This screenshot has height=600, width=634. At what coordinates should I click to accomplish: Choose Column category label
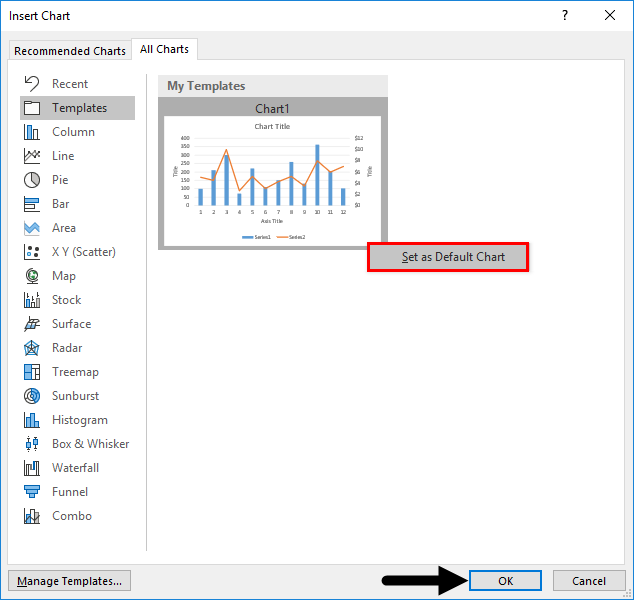(x=73, y=132)
